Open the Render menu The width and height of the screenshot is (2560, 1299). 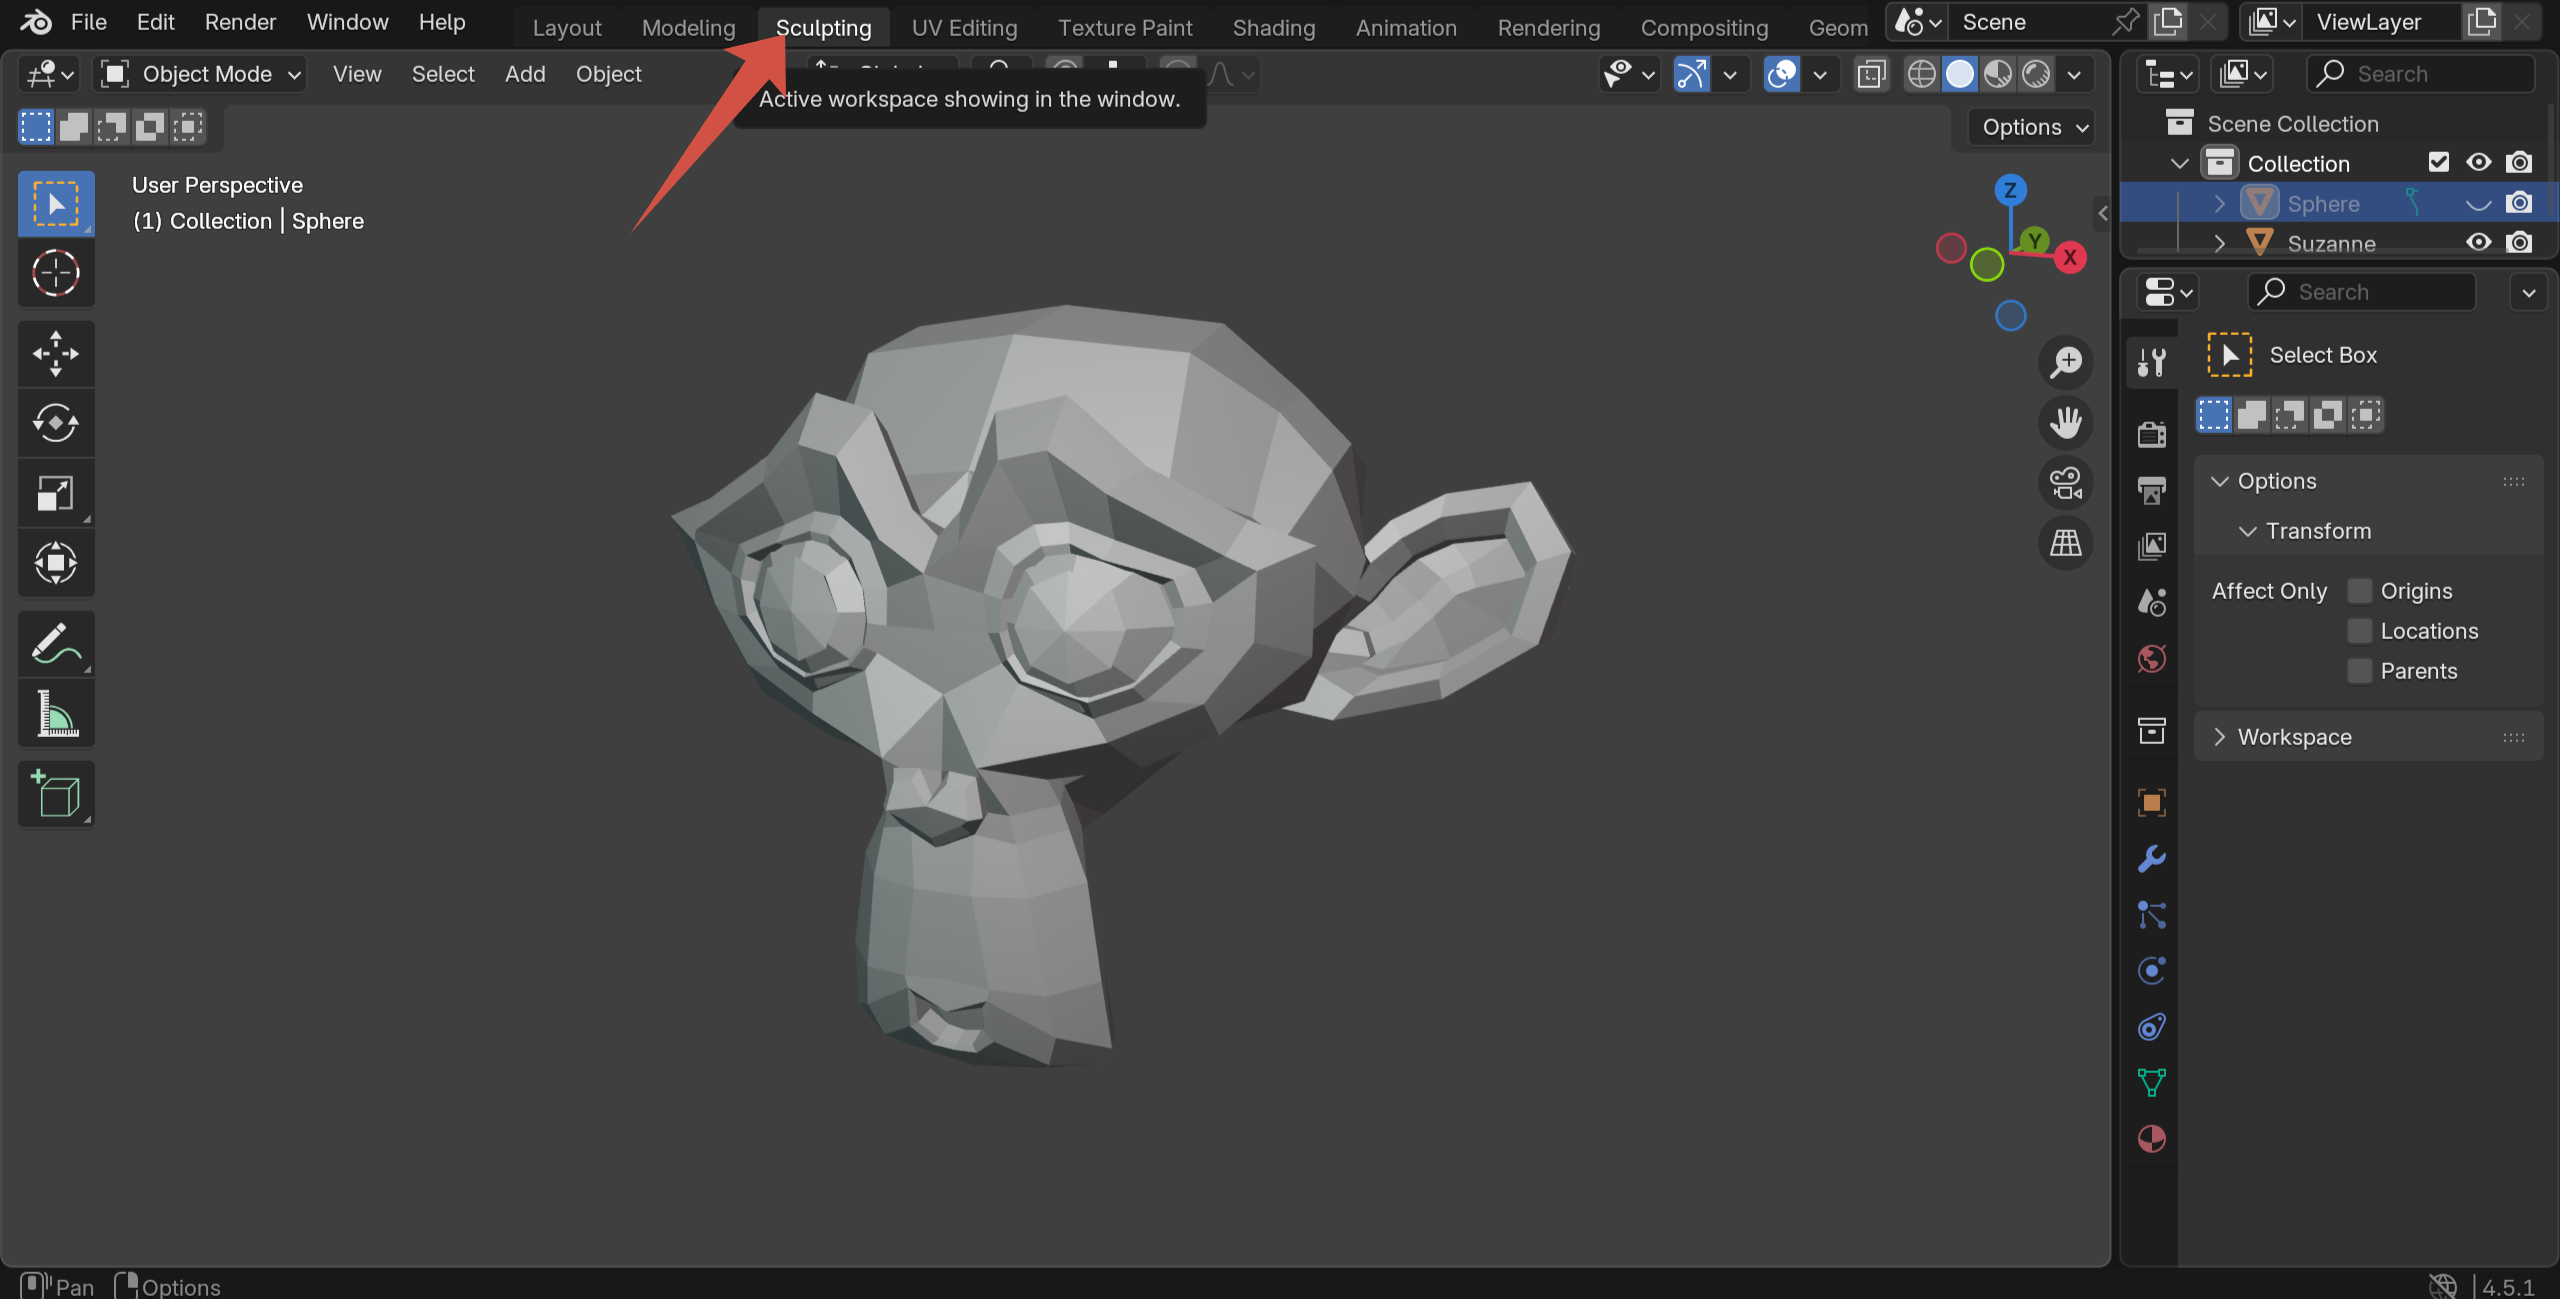[240, 22]
